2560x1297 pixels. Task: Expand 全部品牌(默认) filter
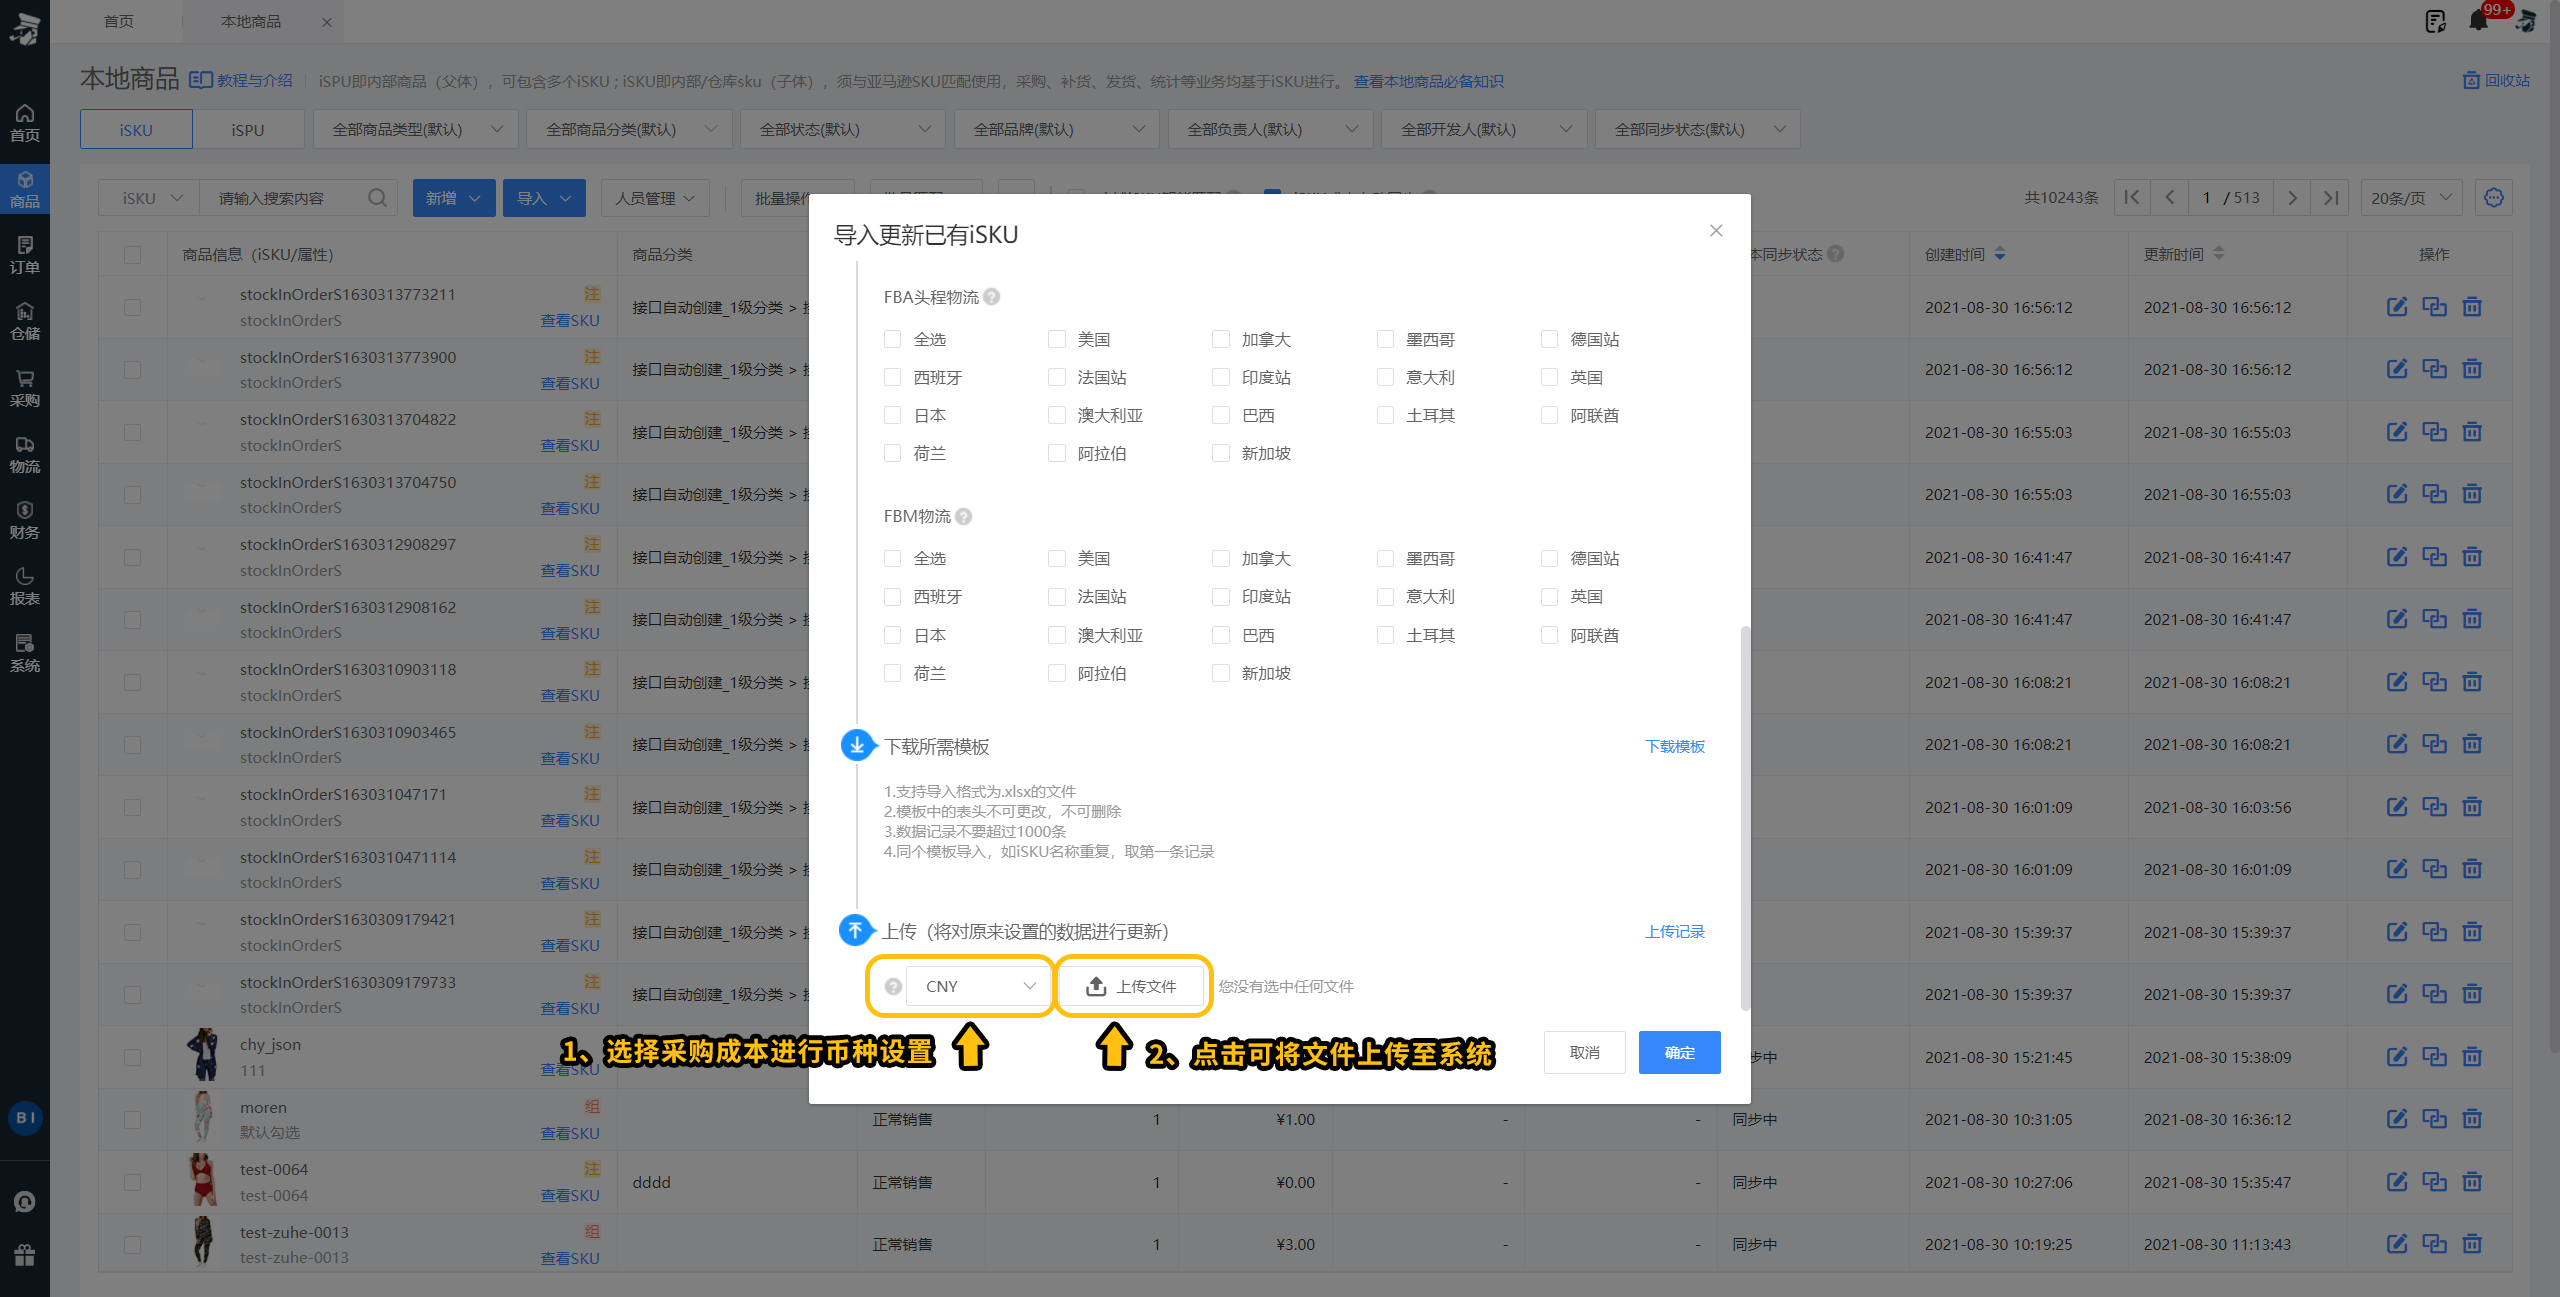[x=1057, y=129]
